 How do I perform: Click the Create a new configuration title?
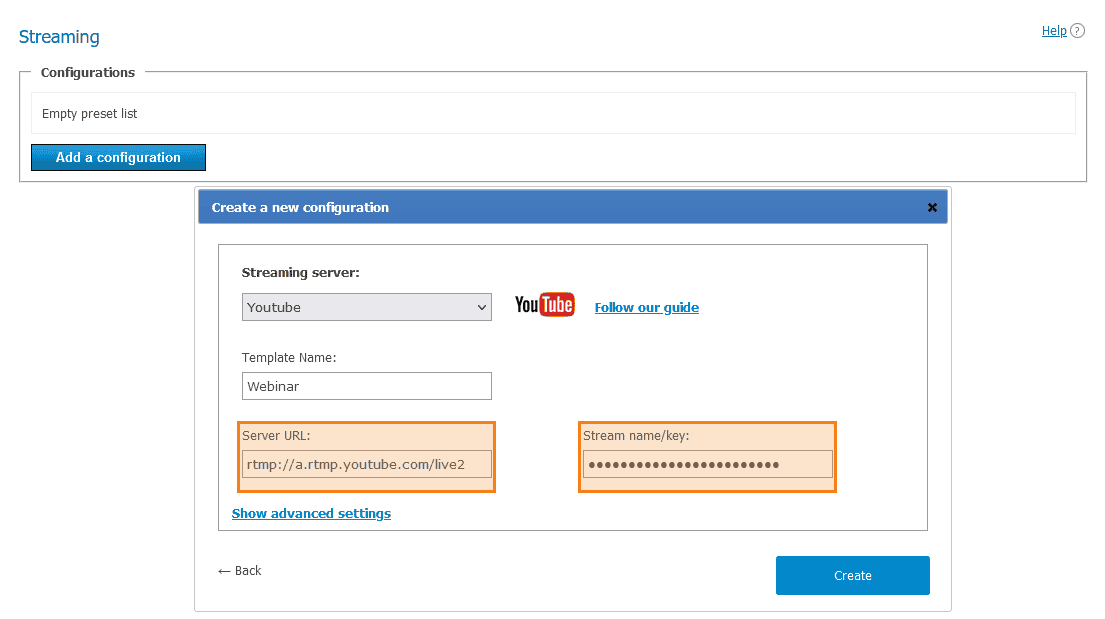[x=300, y=207]
